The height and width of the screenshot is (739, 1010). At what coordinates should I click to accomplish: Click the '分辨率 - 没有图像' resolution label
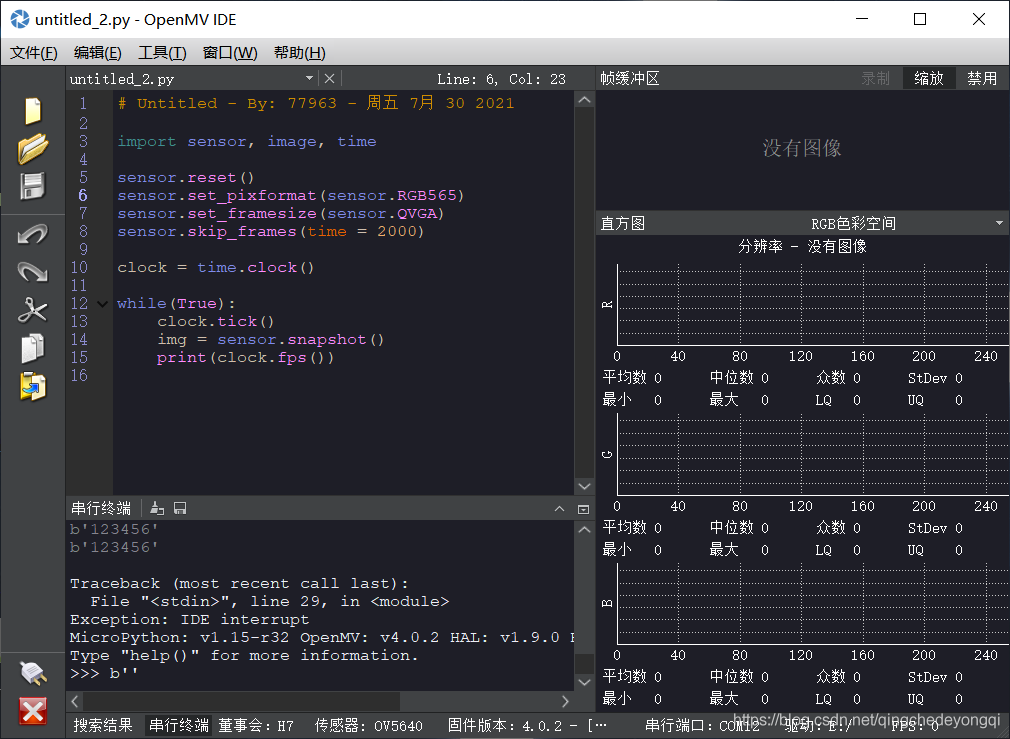802,247
